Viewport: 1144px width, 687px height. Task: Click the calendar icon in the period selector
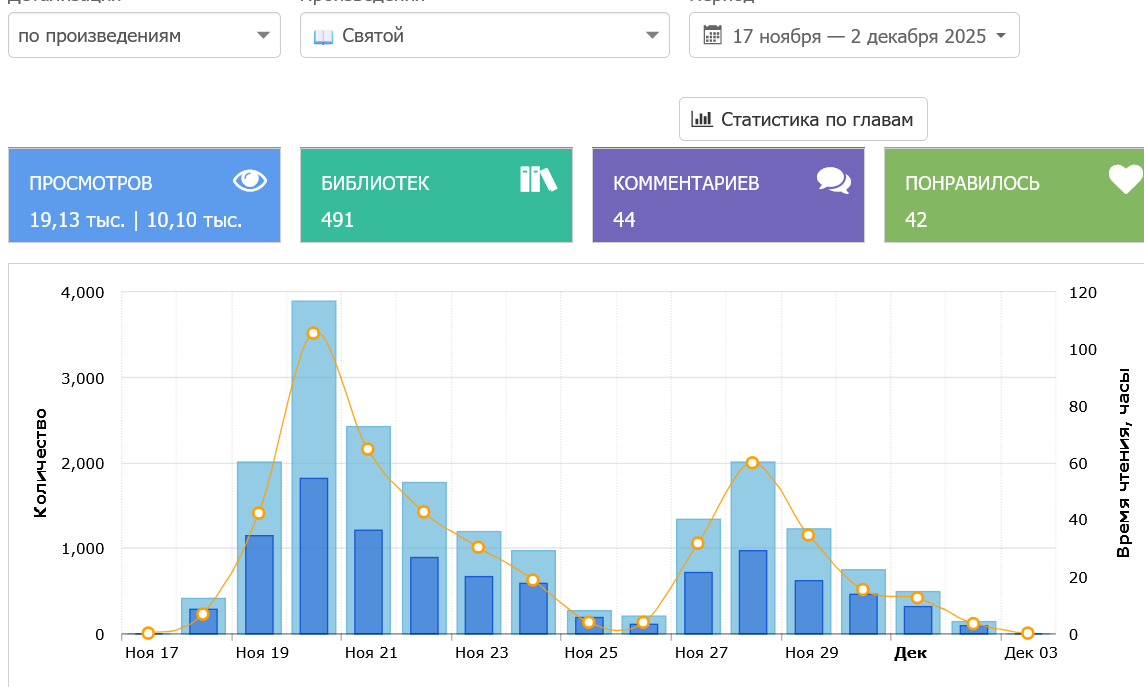712,36
